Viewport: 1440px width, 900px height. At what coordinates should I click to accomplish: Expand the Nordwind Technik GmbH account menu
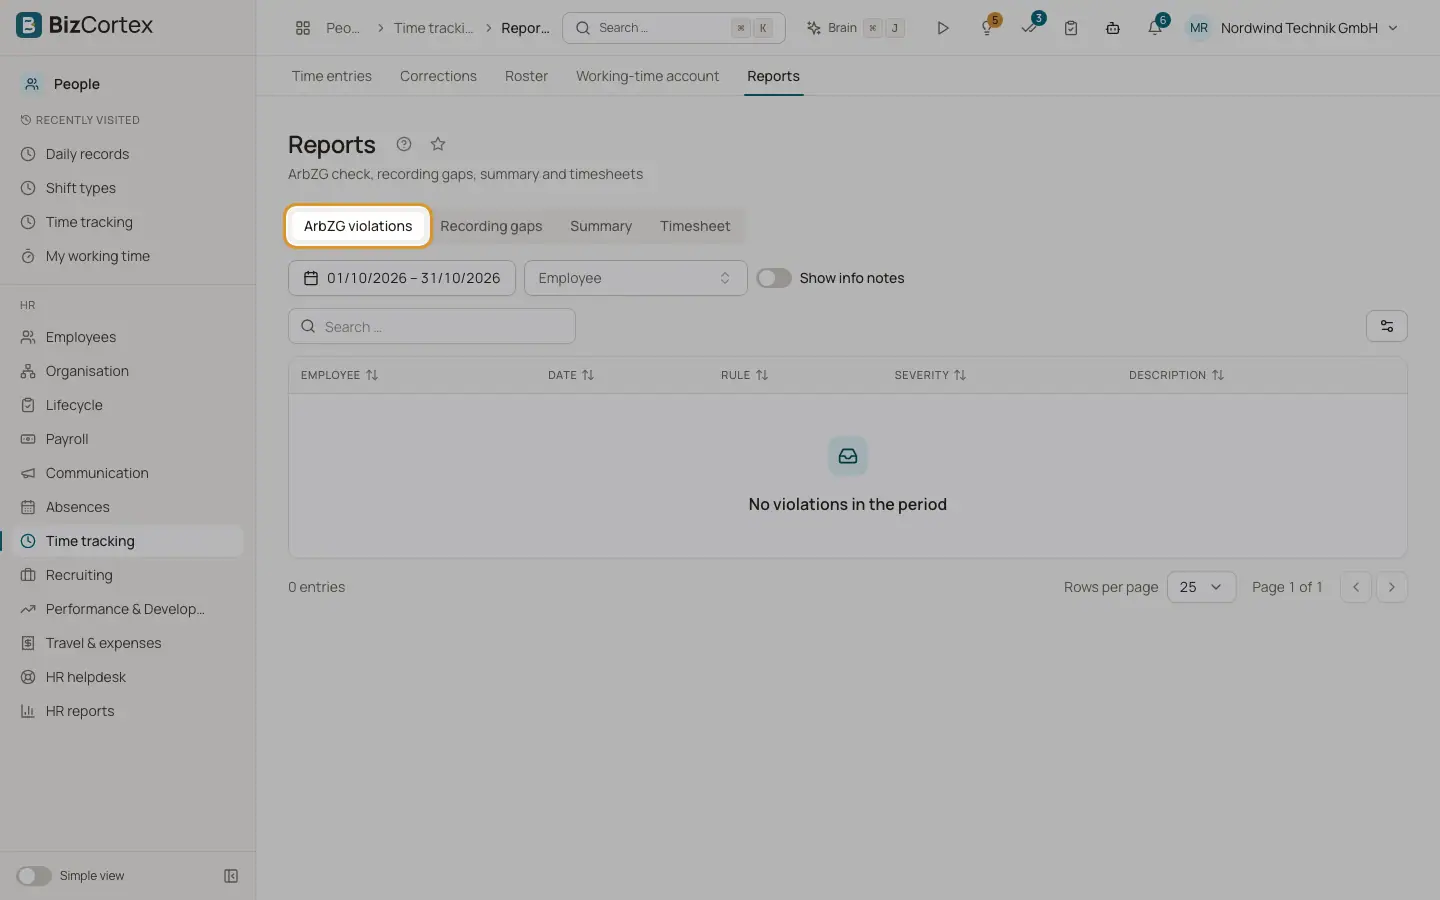tap(1292, 28)
